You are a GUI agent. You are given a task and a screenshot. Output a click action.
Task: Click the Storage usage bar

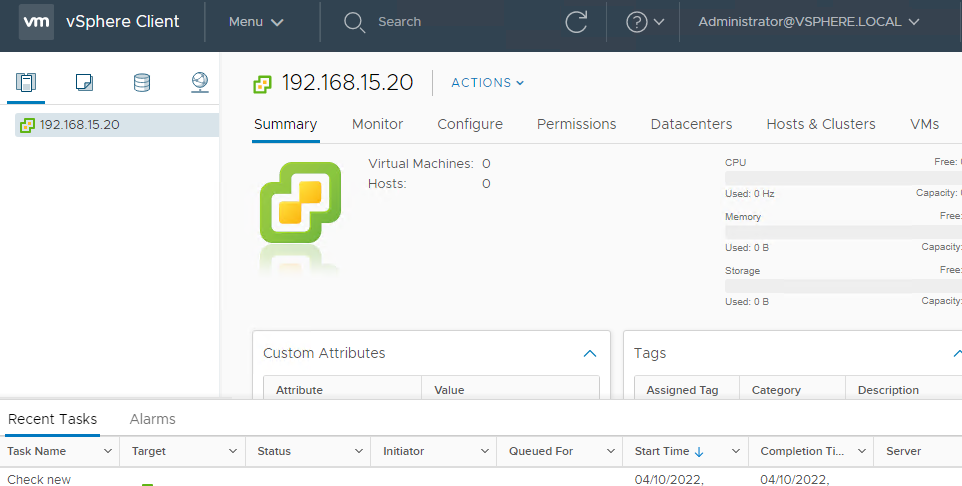[843, 286]
